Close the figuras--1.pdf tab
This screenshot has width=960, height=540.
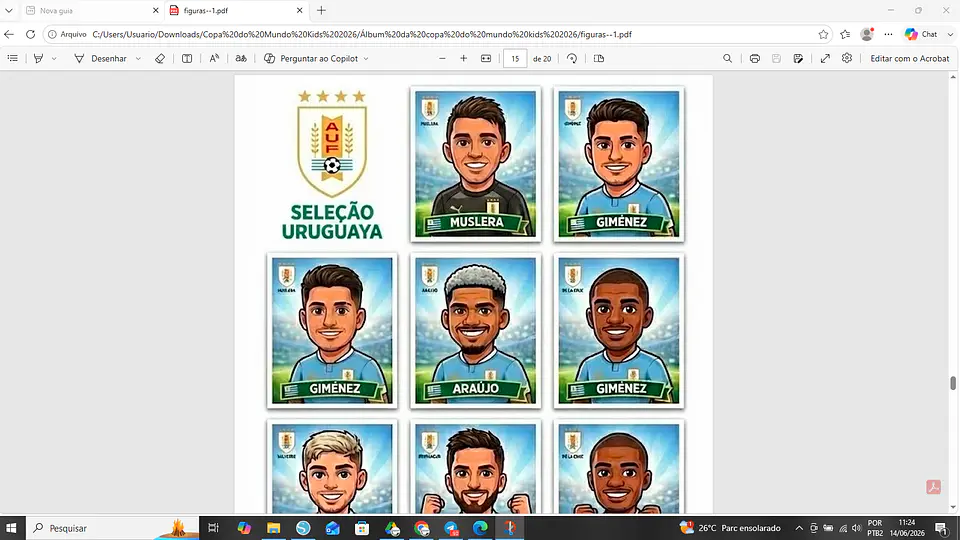tap(299, 10)
